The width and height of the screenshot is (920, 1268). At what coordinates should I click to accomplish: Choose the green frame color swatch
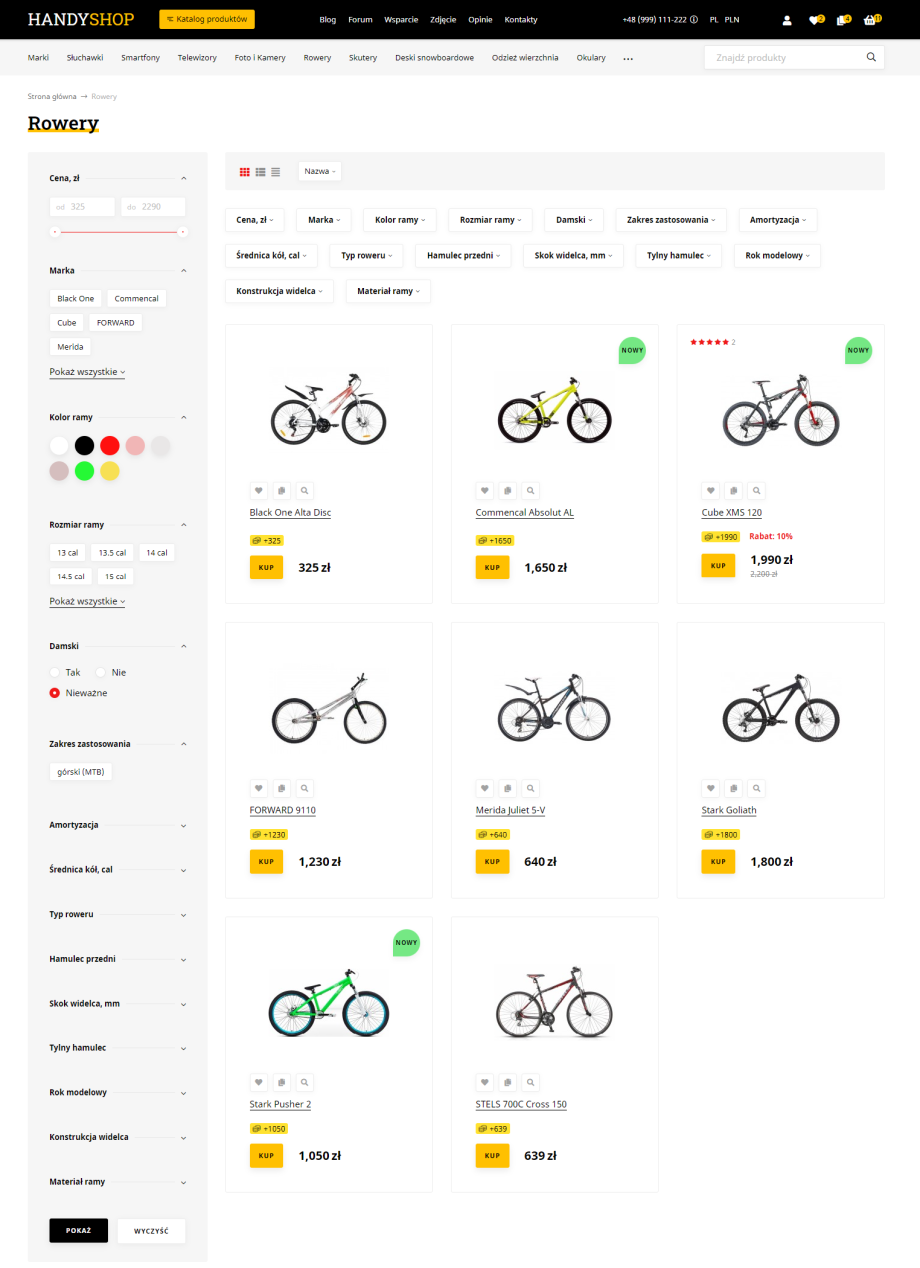85,471
